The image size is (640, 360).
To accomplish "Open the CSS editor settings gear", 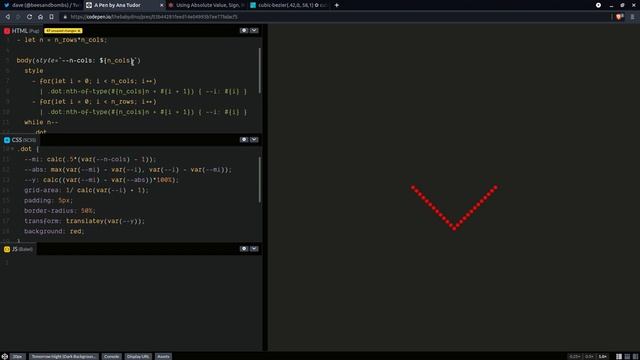I will [x=244, y=140].
